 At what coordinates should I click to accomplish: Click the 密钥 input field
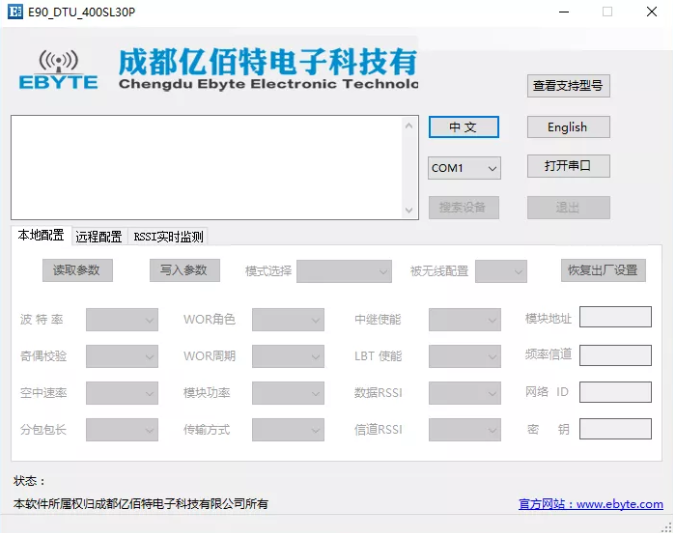pos(615,429)
